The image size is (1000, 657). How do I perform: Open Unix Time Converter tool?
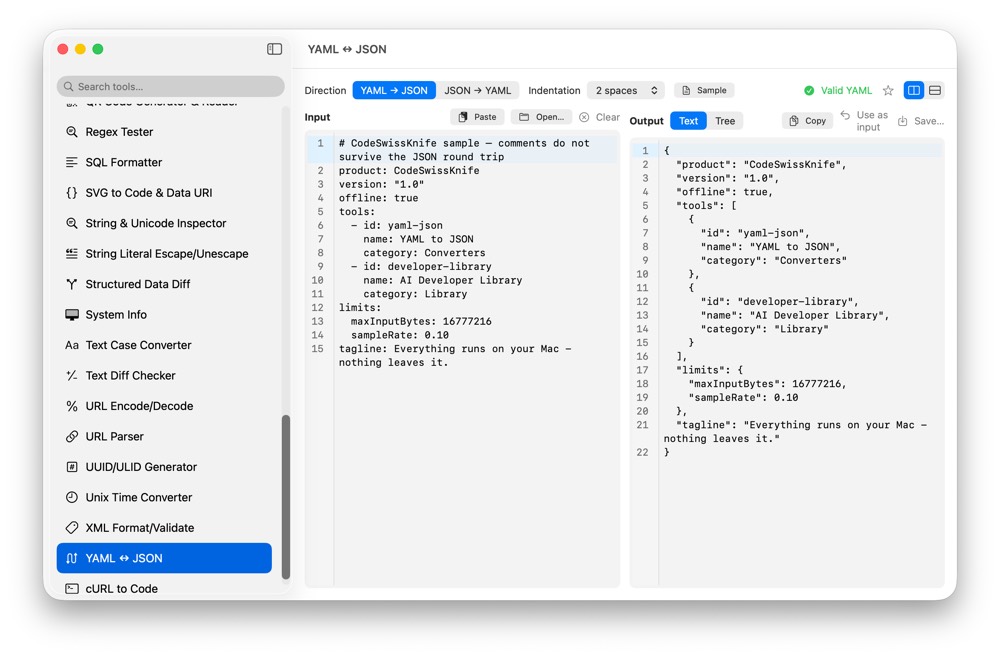pyautogui.click(x=164, y=498)
